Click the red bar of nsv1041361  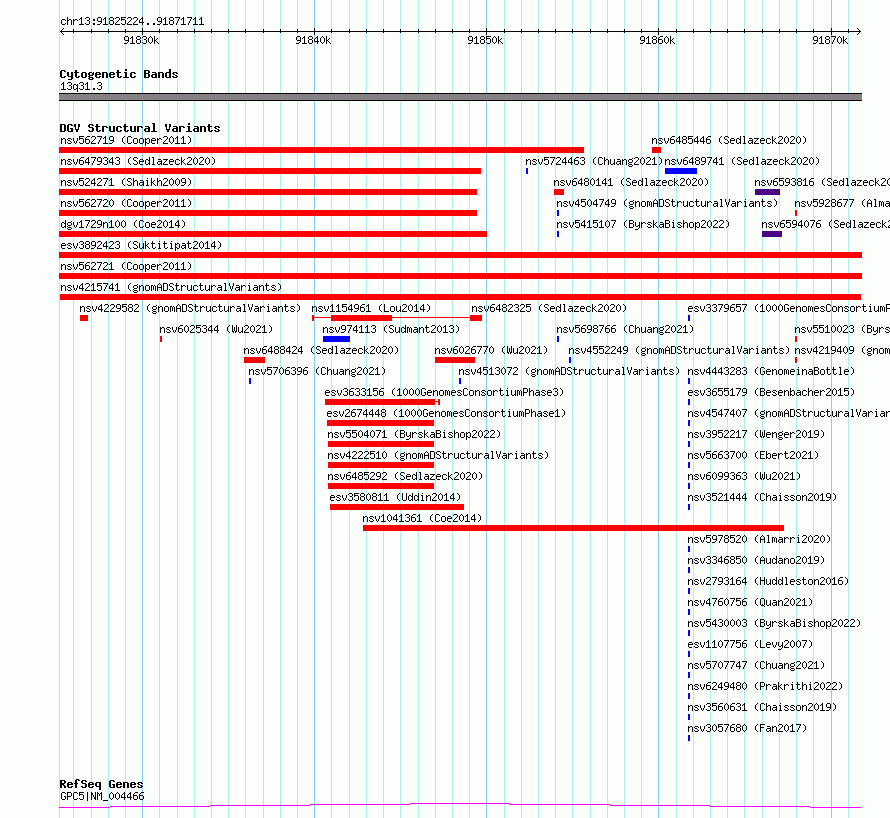573,528
